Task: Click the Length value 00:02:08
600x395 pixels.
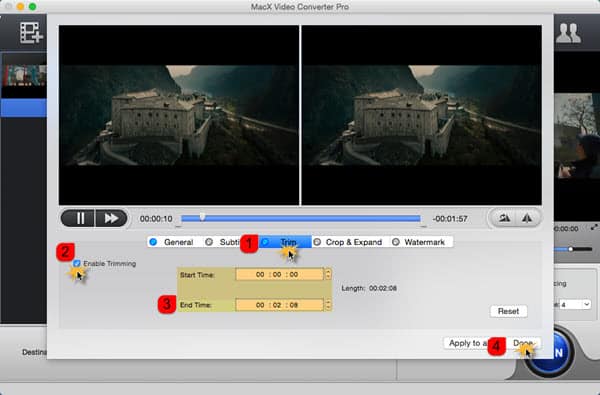Action: pyautogui.click(x=383, y=288)
